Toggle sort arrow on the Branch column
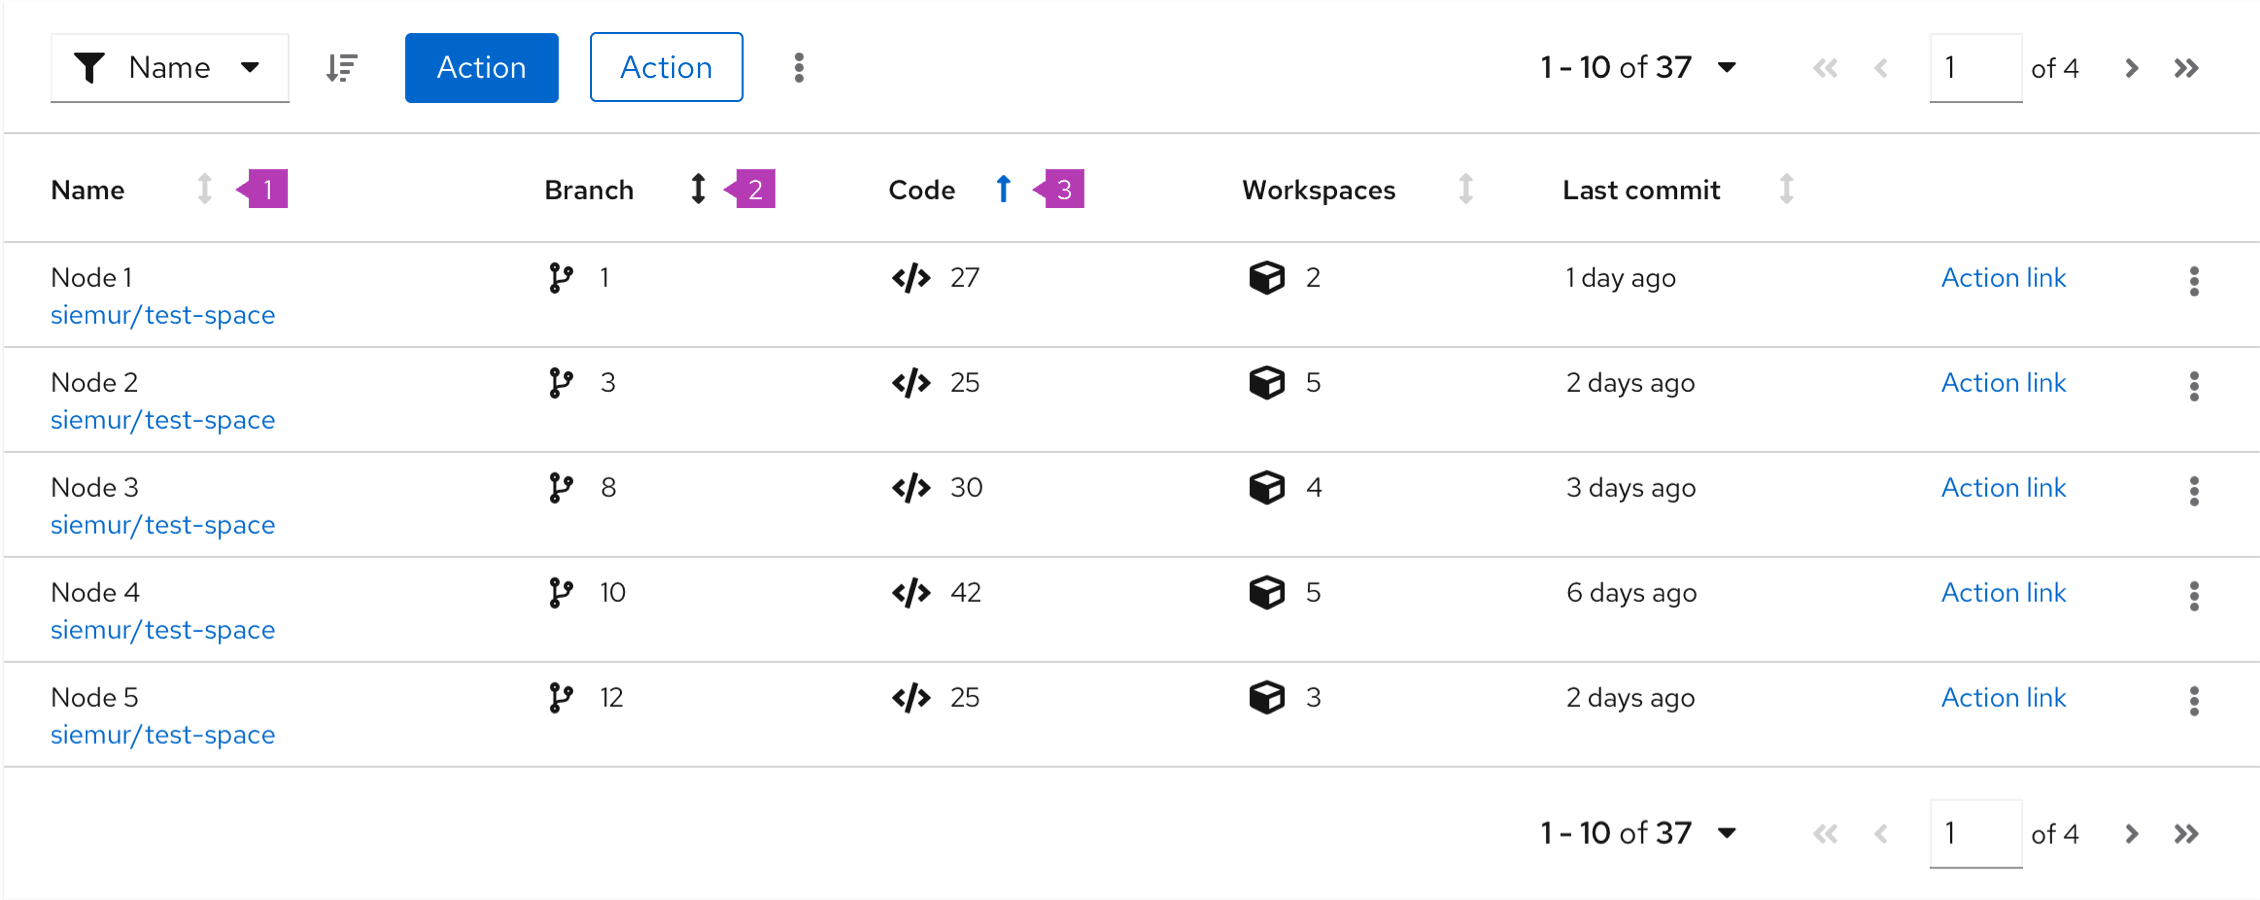This screenshot has height=900, width=2260. pyautogui.click(x=698, y=189)
